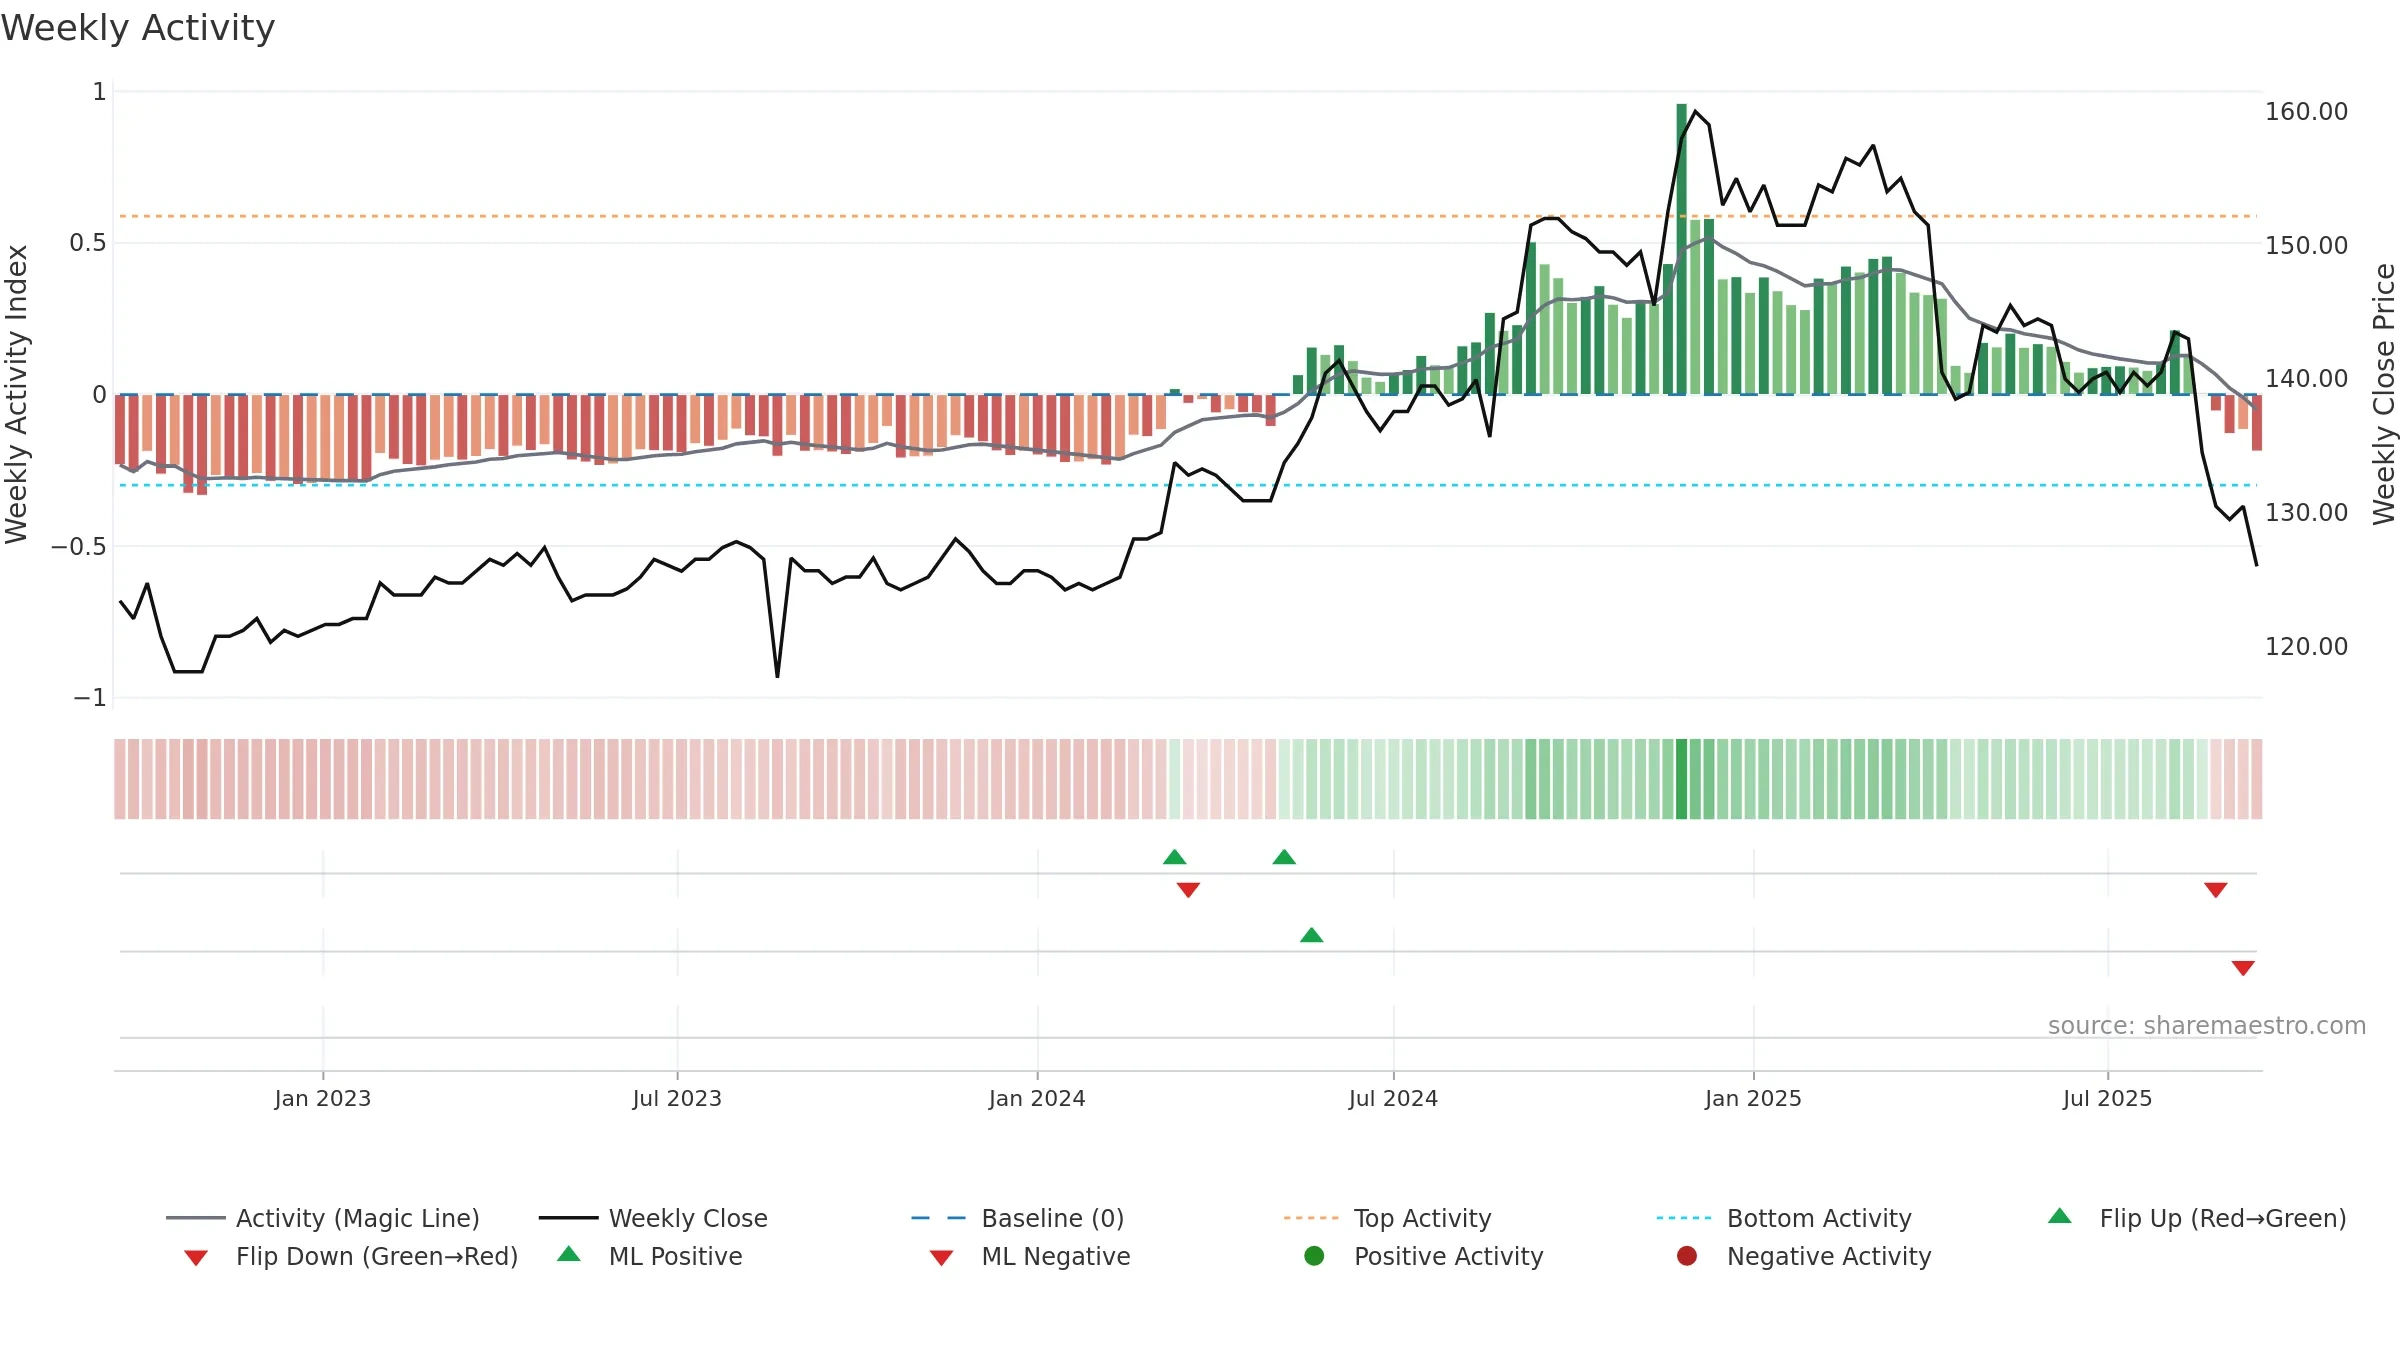Click the Weekly Close Price axis title
The width and height of the screenshot is (2400, 1350).
point(2384,394)
